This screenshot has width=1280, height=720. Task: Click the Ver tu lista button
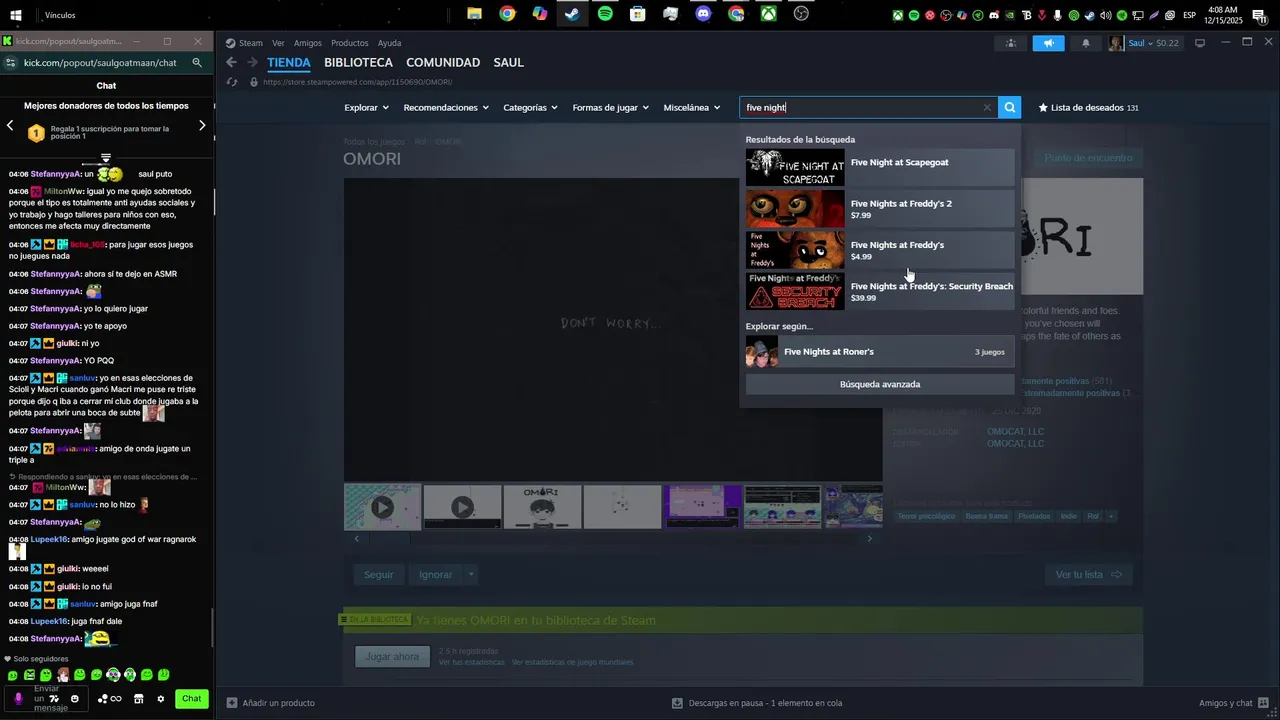point(1089,575)
